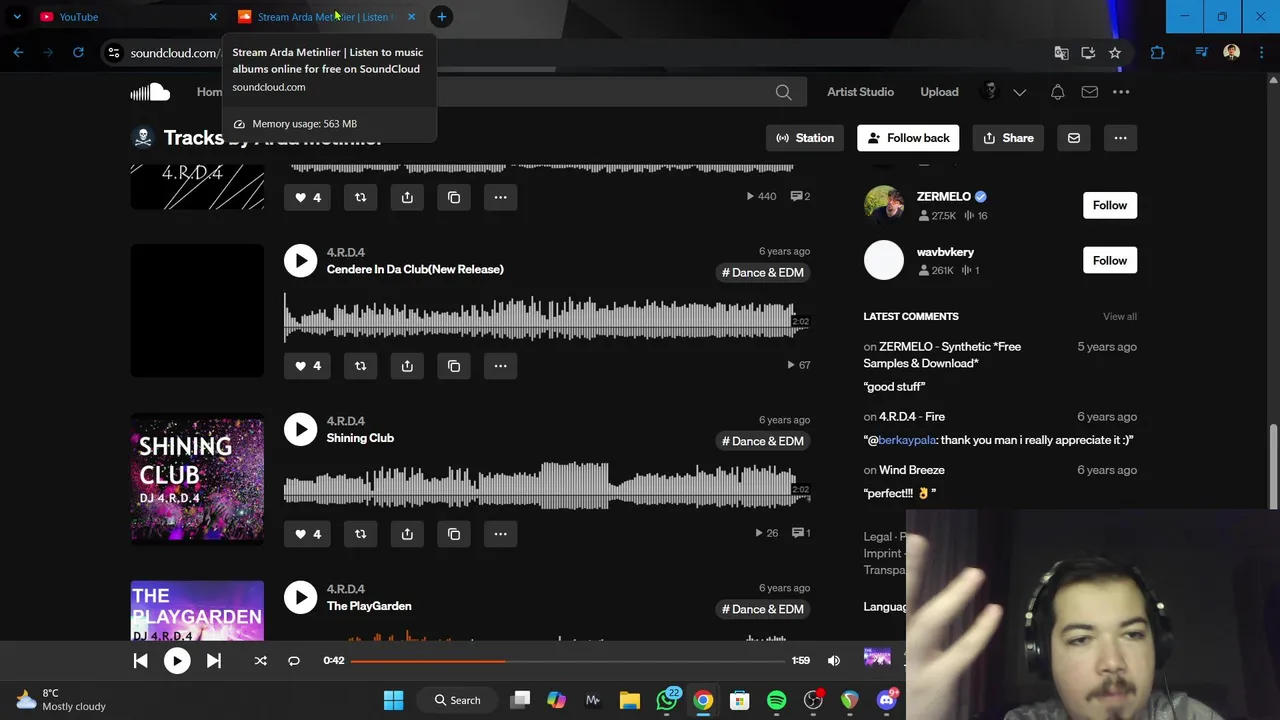Viewport: 1280px width, 720px height.
Task: Like the Cendere In Da Club track
Action: click(307, 366)
